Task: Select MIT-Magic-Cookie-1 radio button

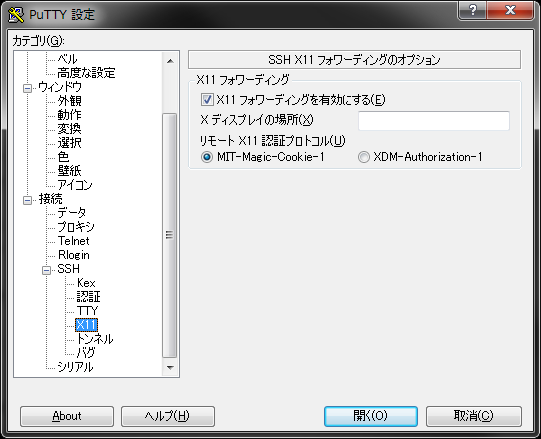Action: pos(207,157)
